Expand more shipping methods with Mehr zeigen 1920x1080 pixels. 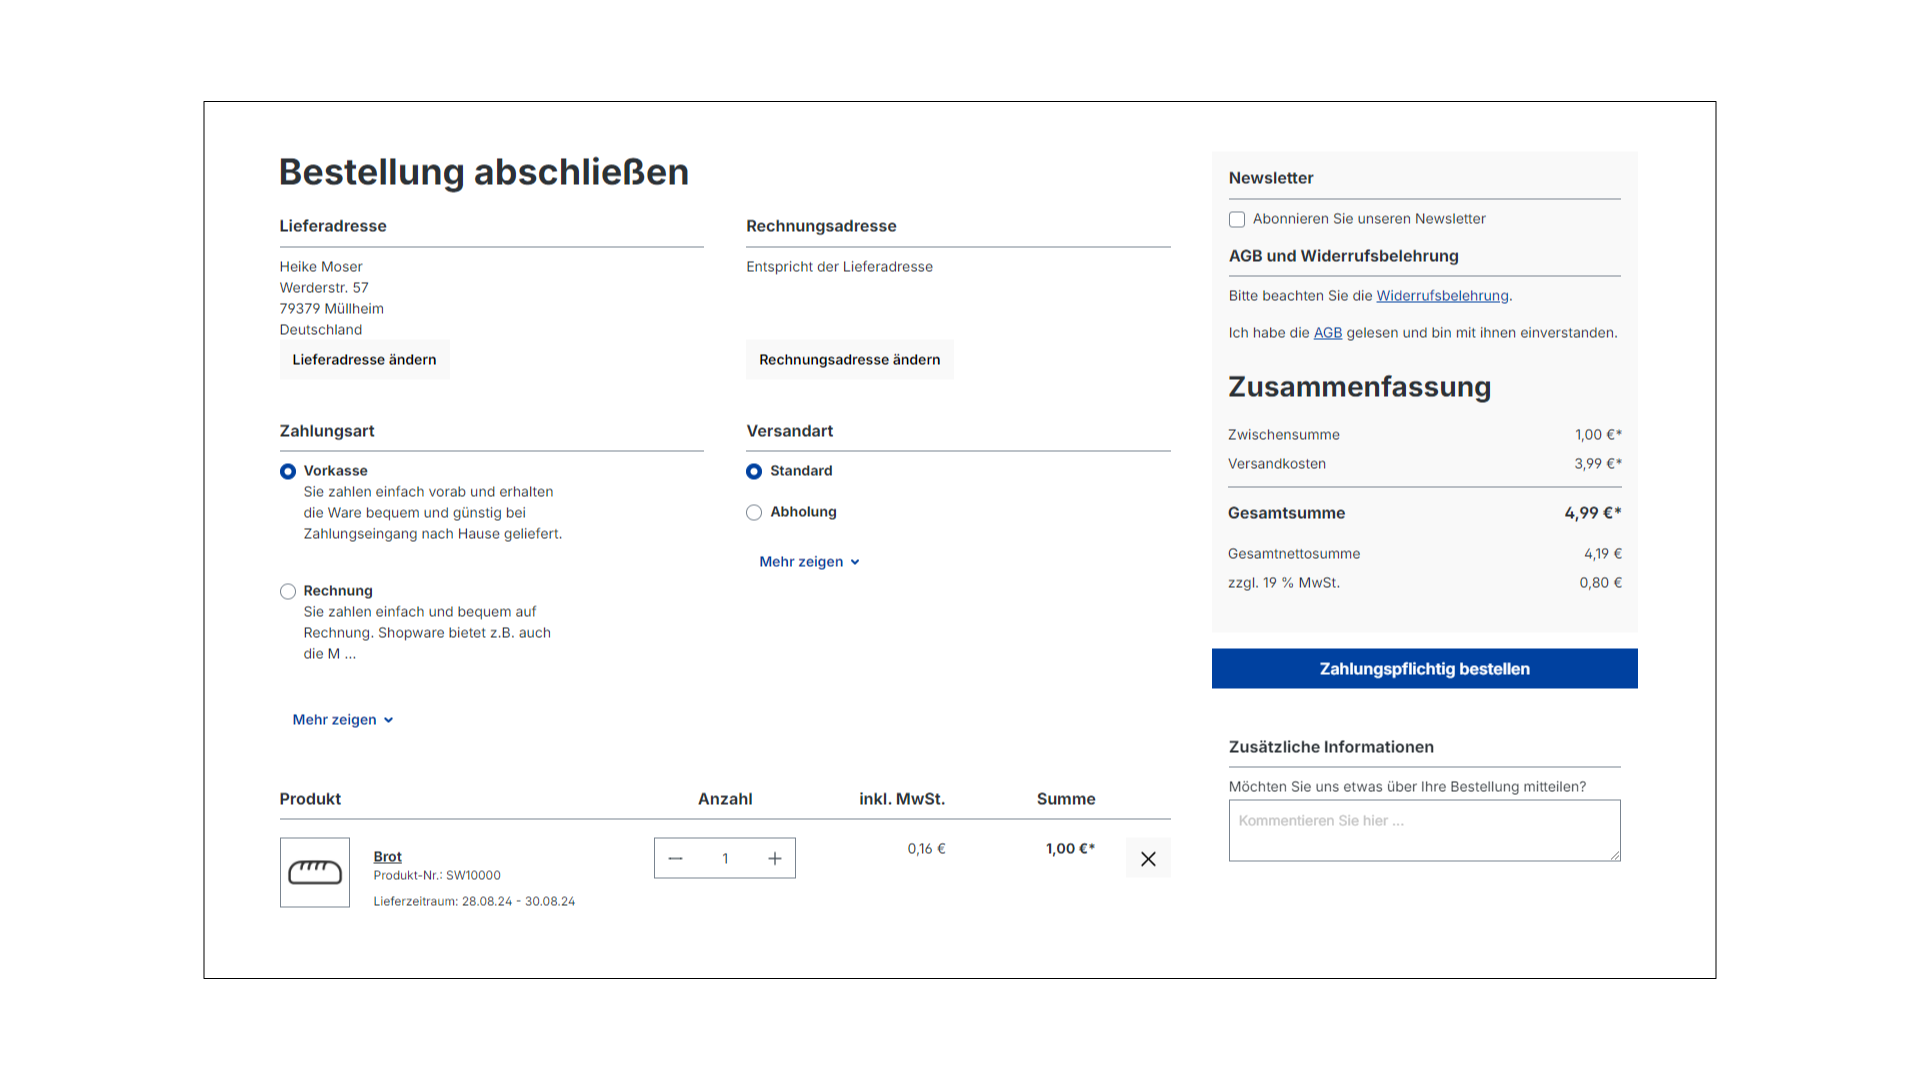(810, 562)
